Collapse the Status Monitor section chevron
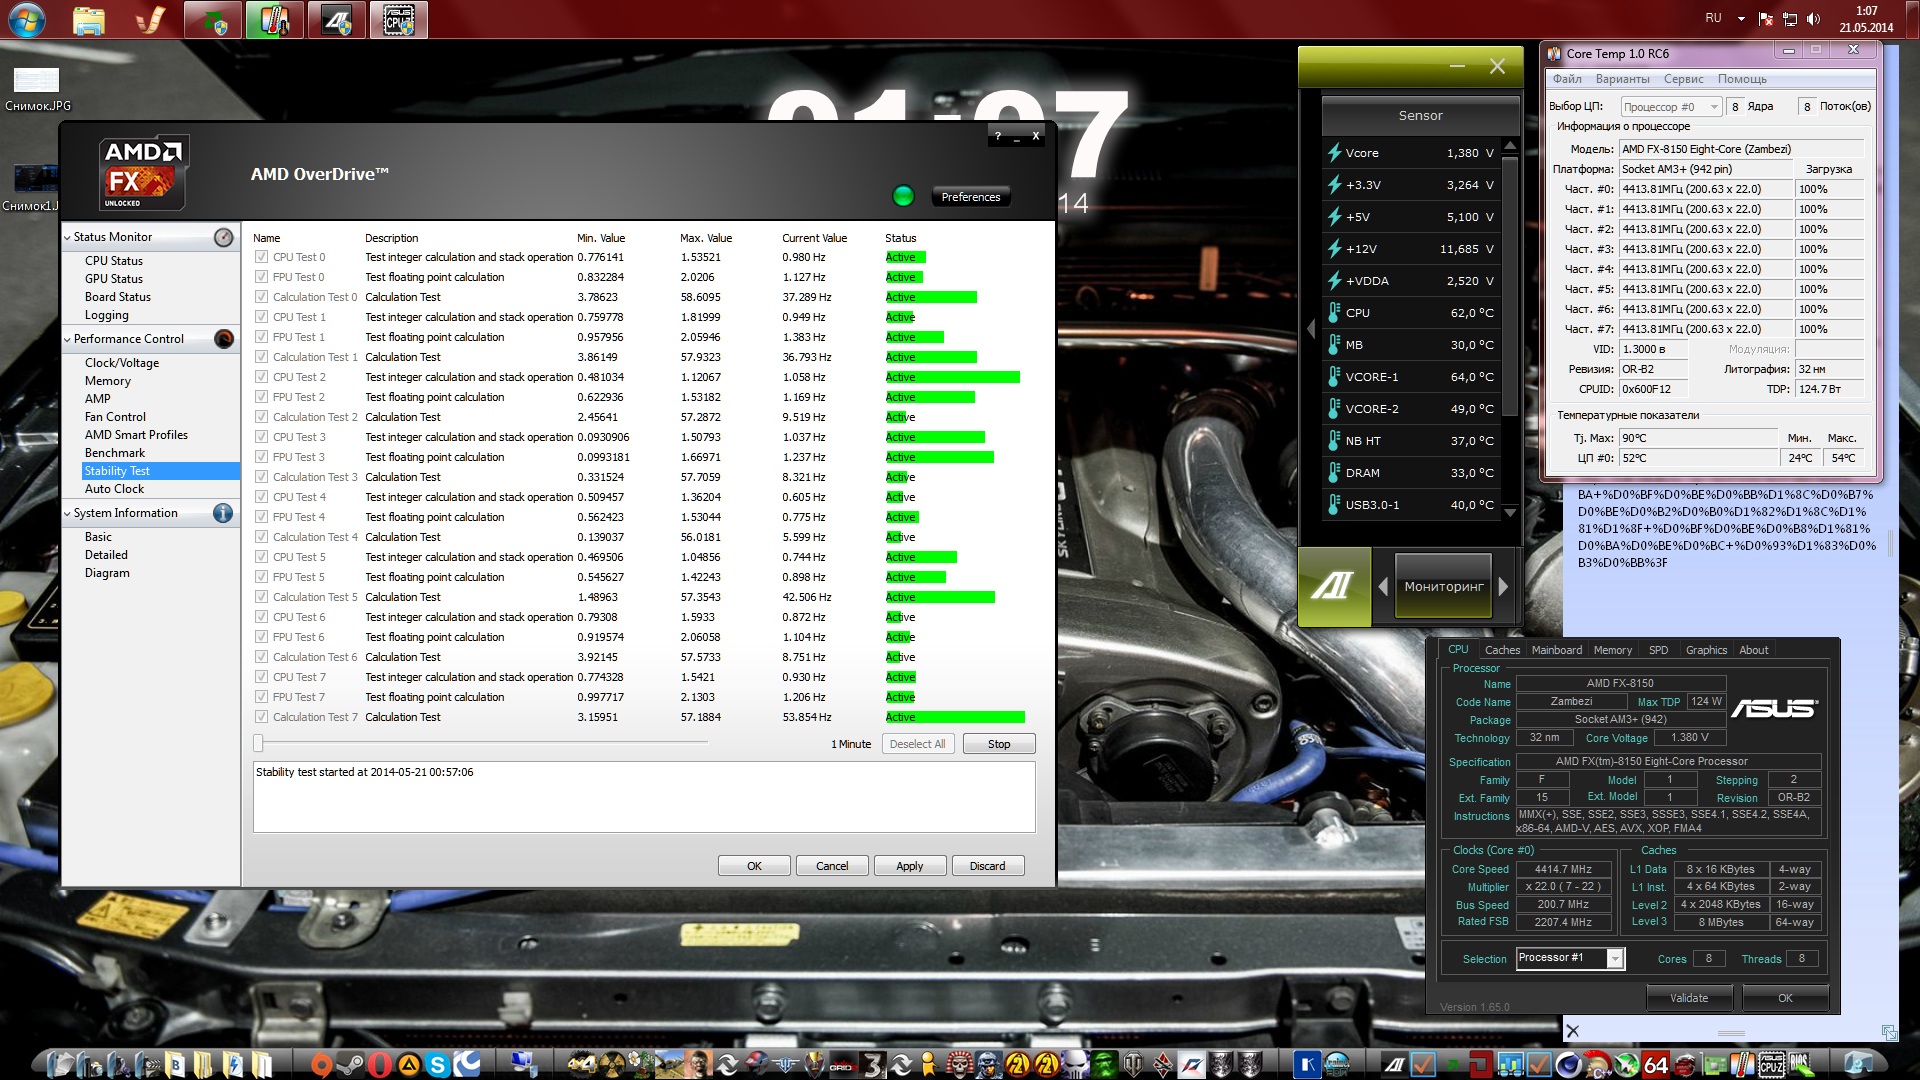The height and width of the screenshot is (1080, 1920). (x=67, y=238)
